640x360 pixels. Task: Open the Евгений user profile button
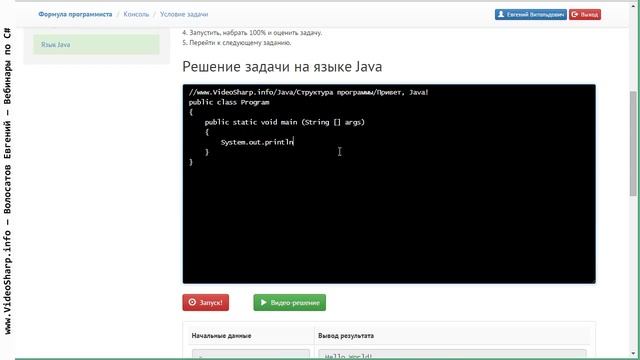point(531,15)
